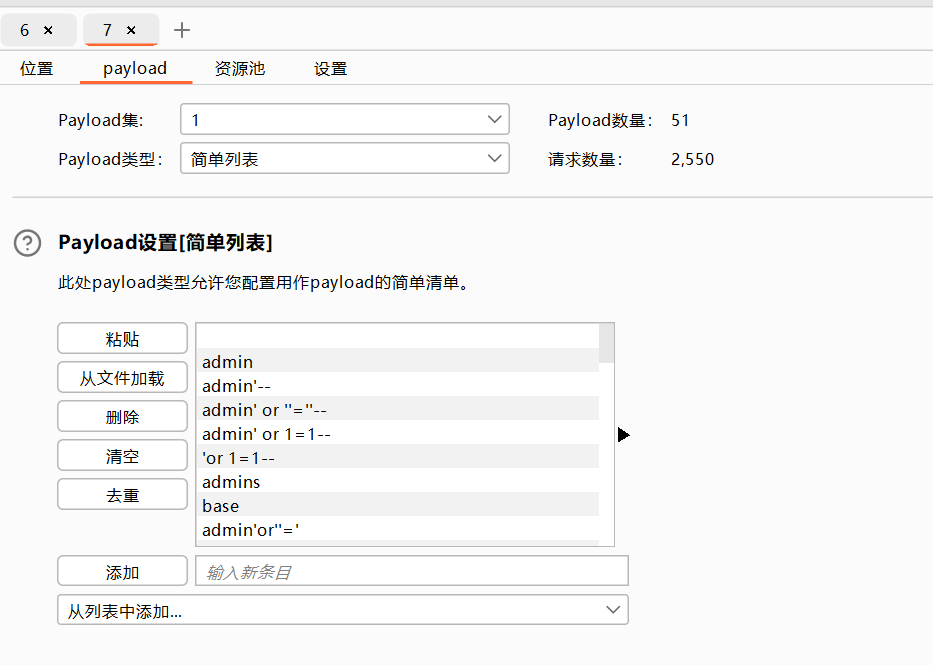Image resolution: width=933 pixels, height=665 pixels.
Task: Select payload entry admin
Action: pos(397,360)
